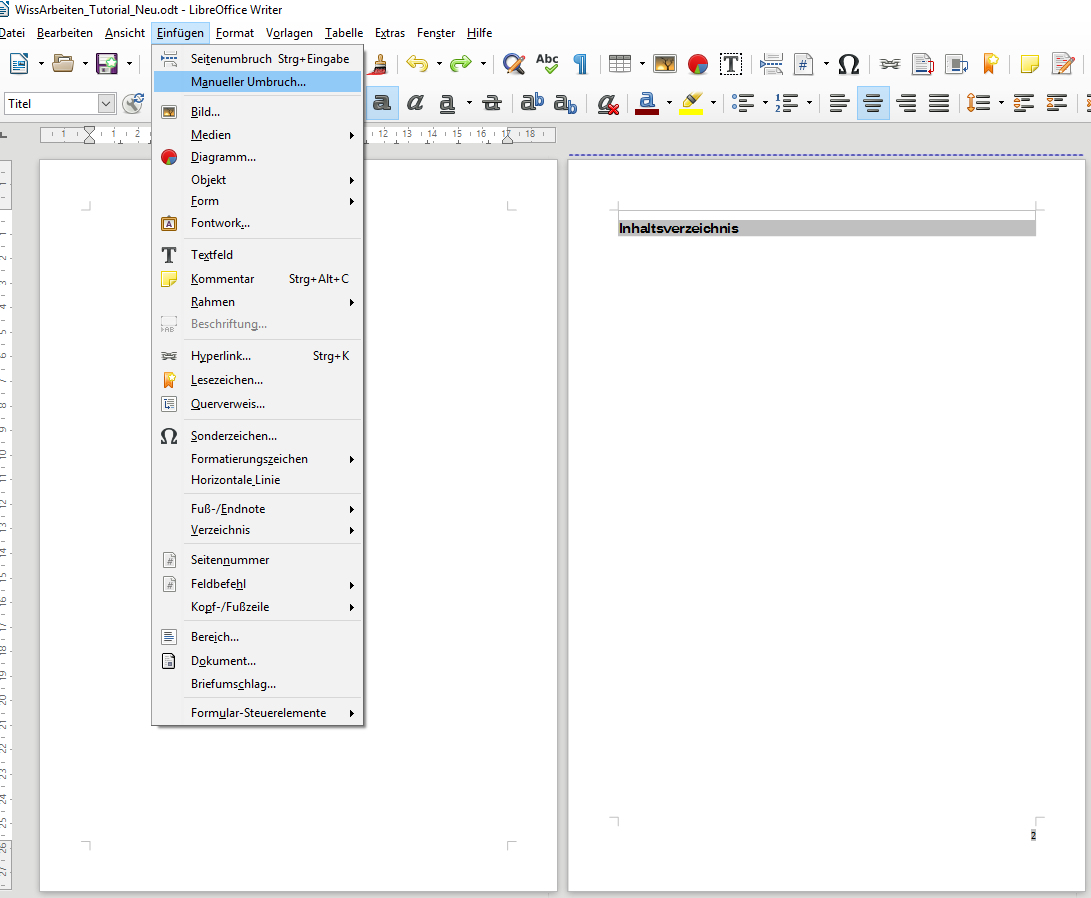The height and width of the screenshot is (898, 1091).
Task: Toggle left paragraph alignment
Action: tap(840, 104)
